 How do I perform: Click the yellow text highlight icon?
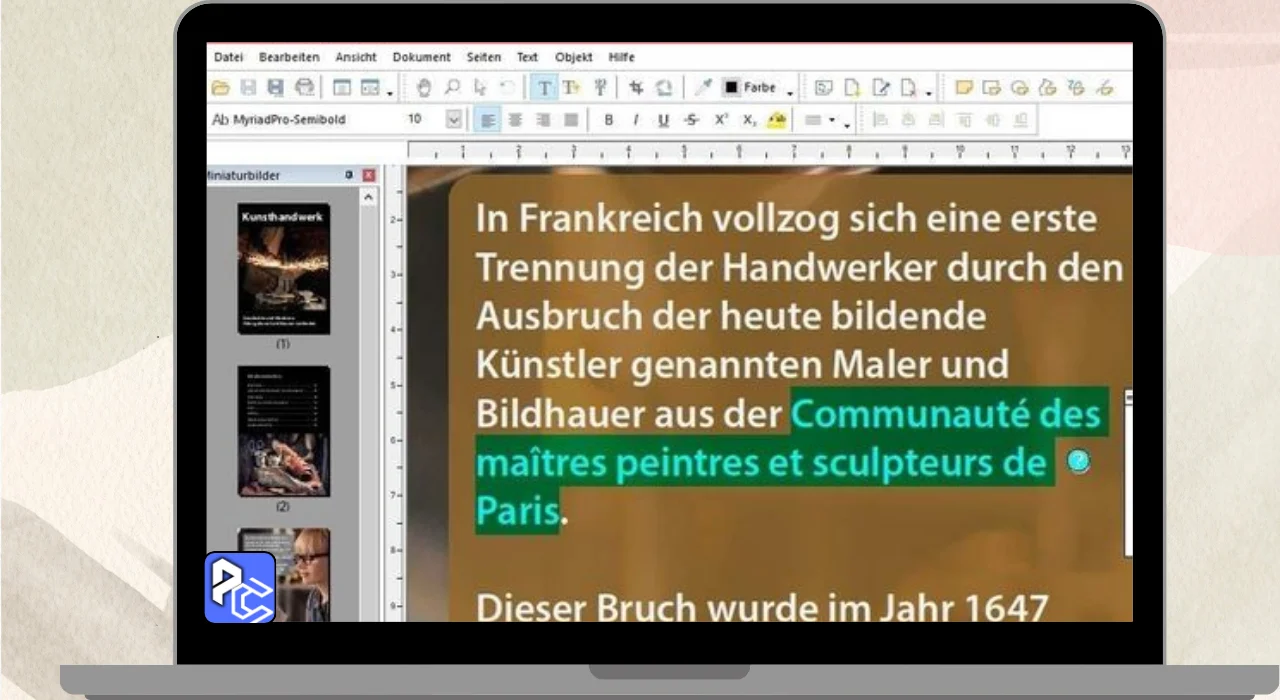click(x=776, y=120)
